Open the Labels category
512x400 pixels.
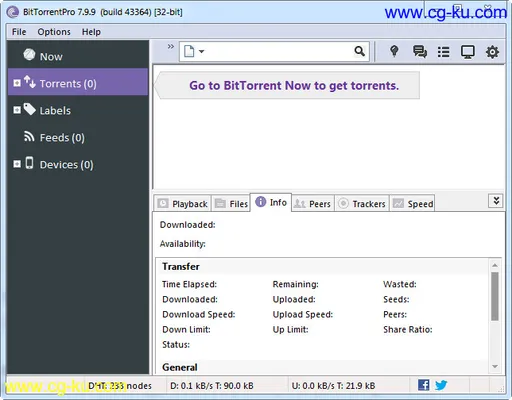pos(55,110)
